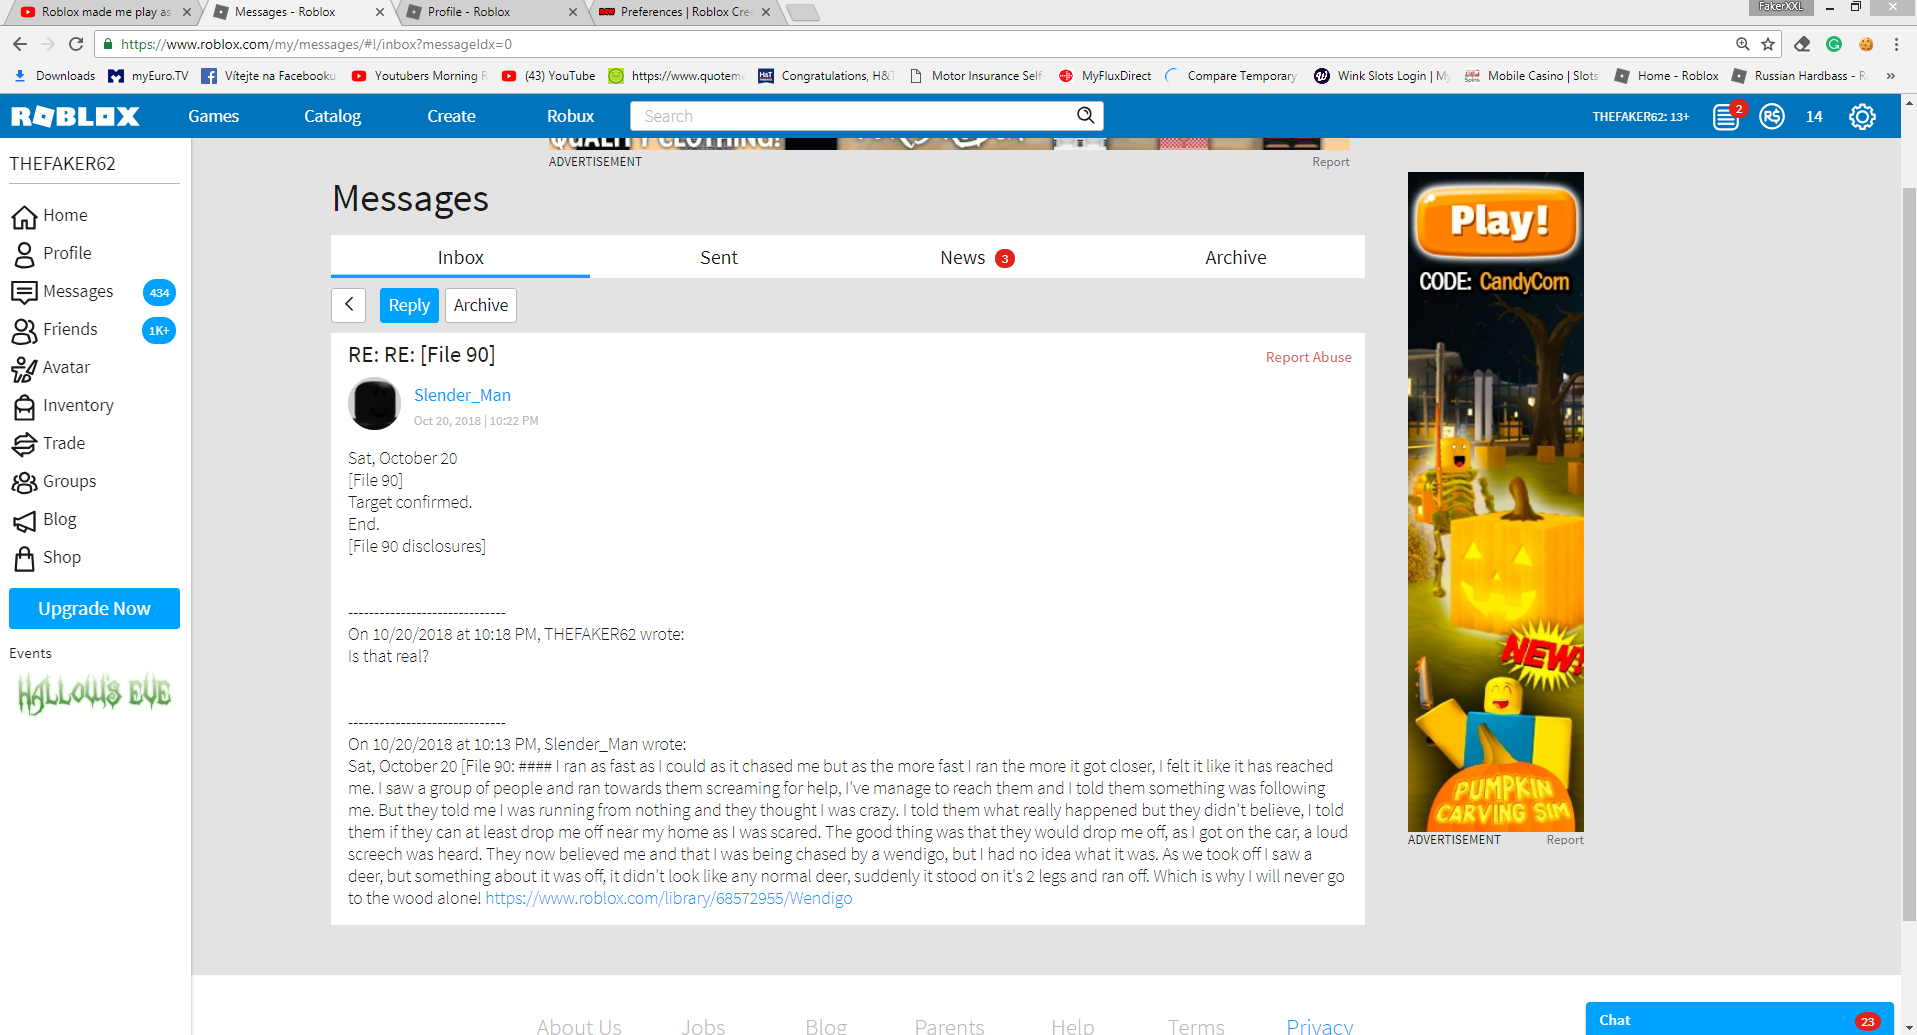Click the search magnifier icon in Roblox header
Screen dimensions: 1917x1035
pos(1085,116)
